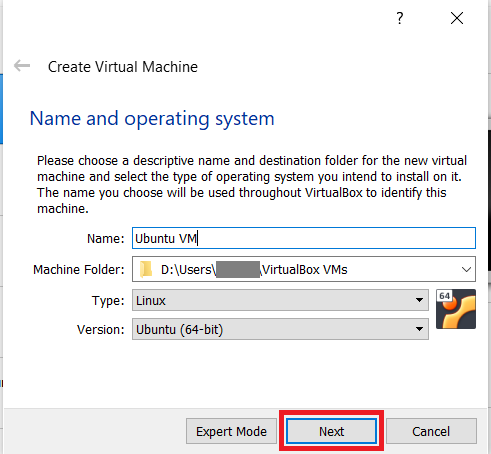
Task: Click the yellow folder icon in Machine Folder
Action: coord(146,269)
